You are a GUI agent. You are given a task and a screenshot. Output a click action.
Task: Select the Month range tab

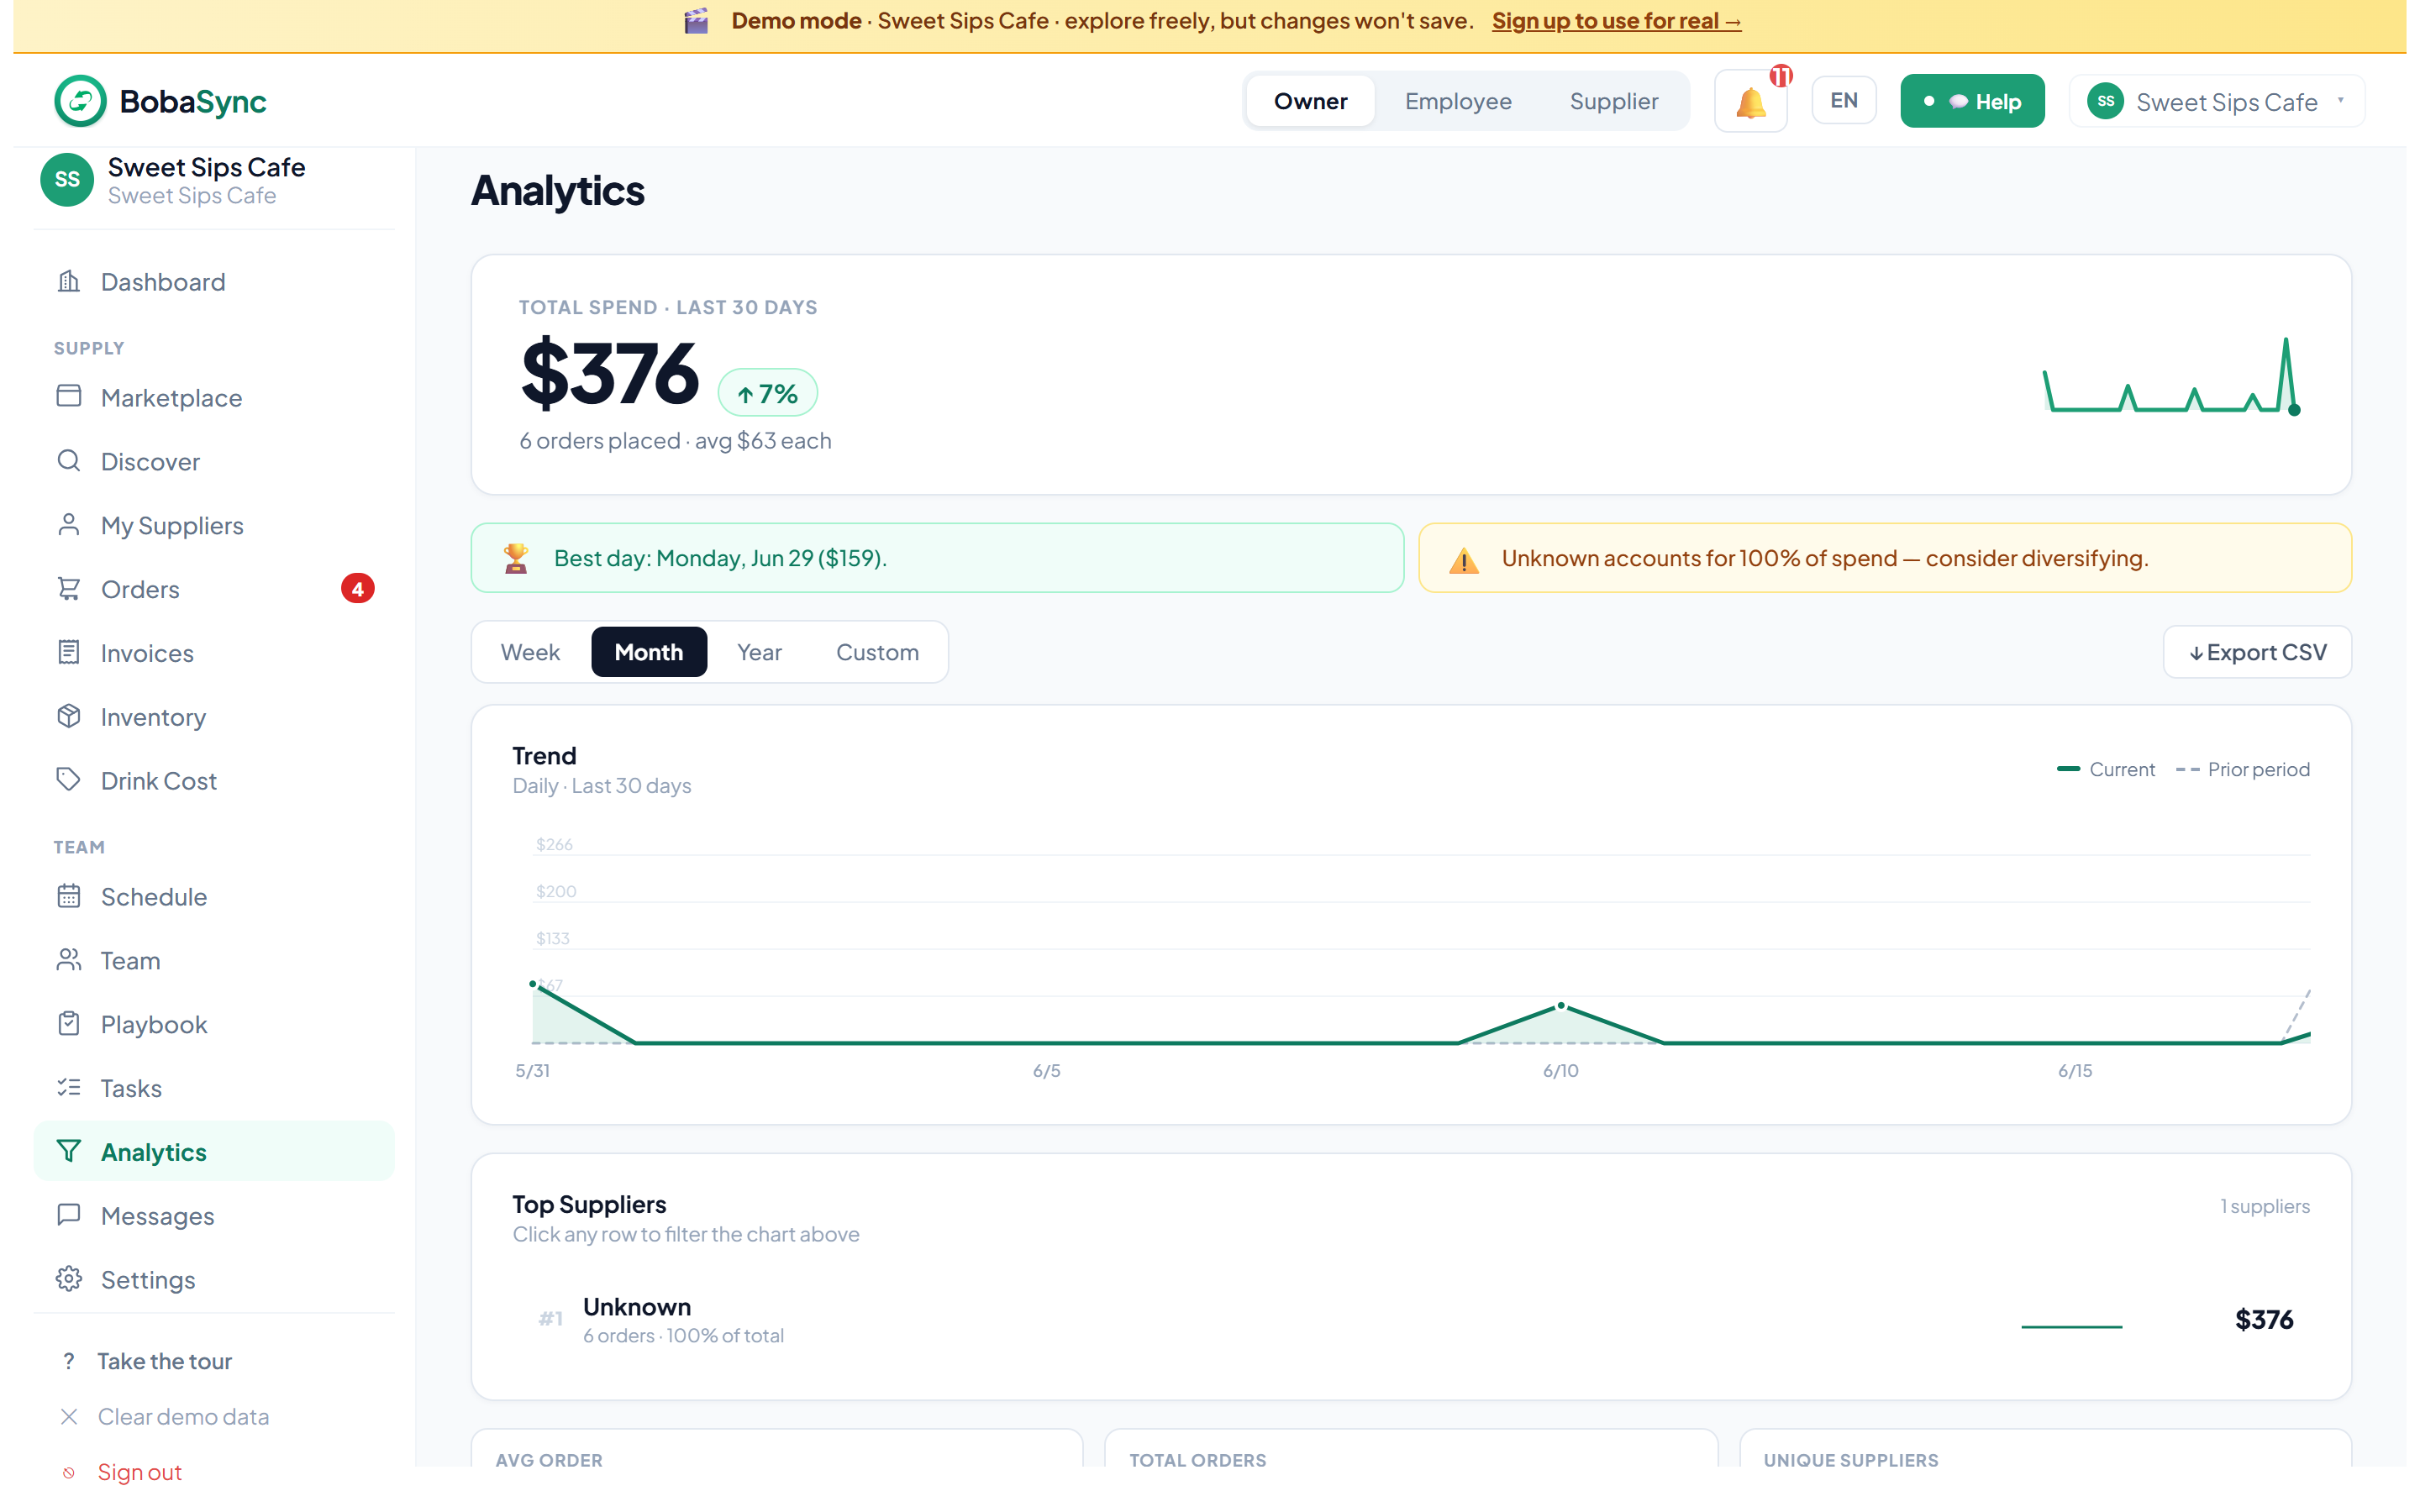(649, 652)
